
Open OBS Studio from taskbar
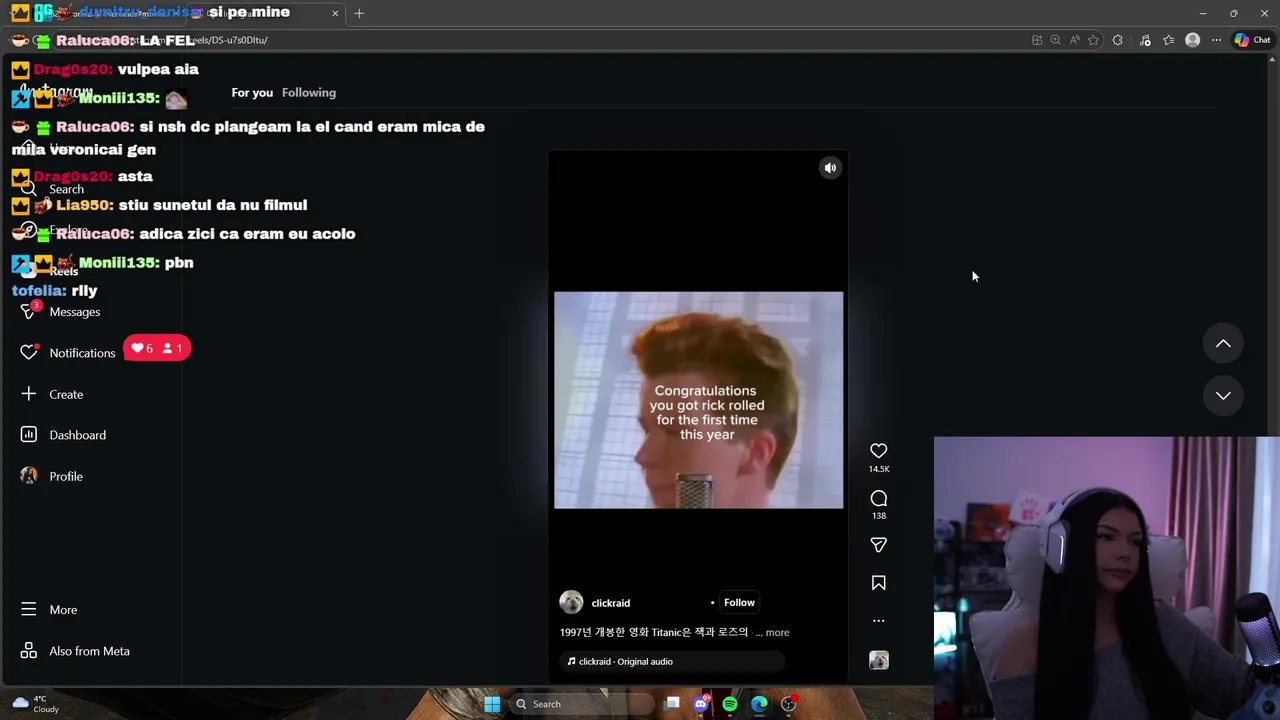tap(788, 704)
